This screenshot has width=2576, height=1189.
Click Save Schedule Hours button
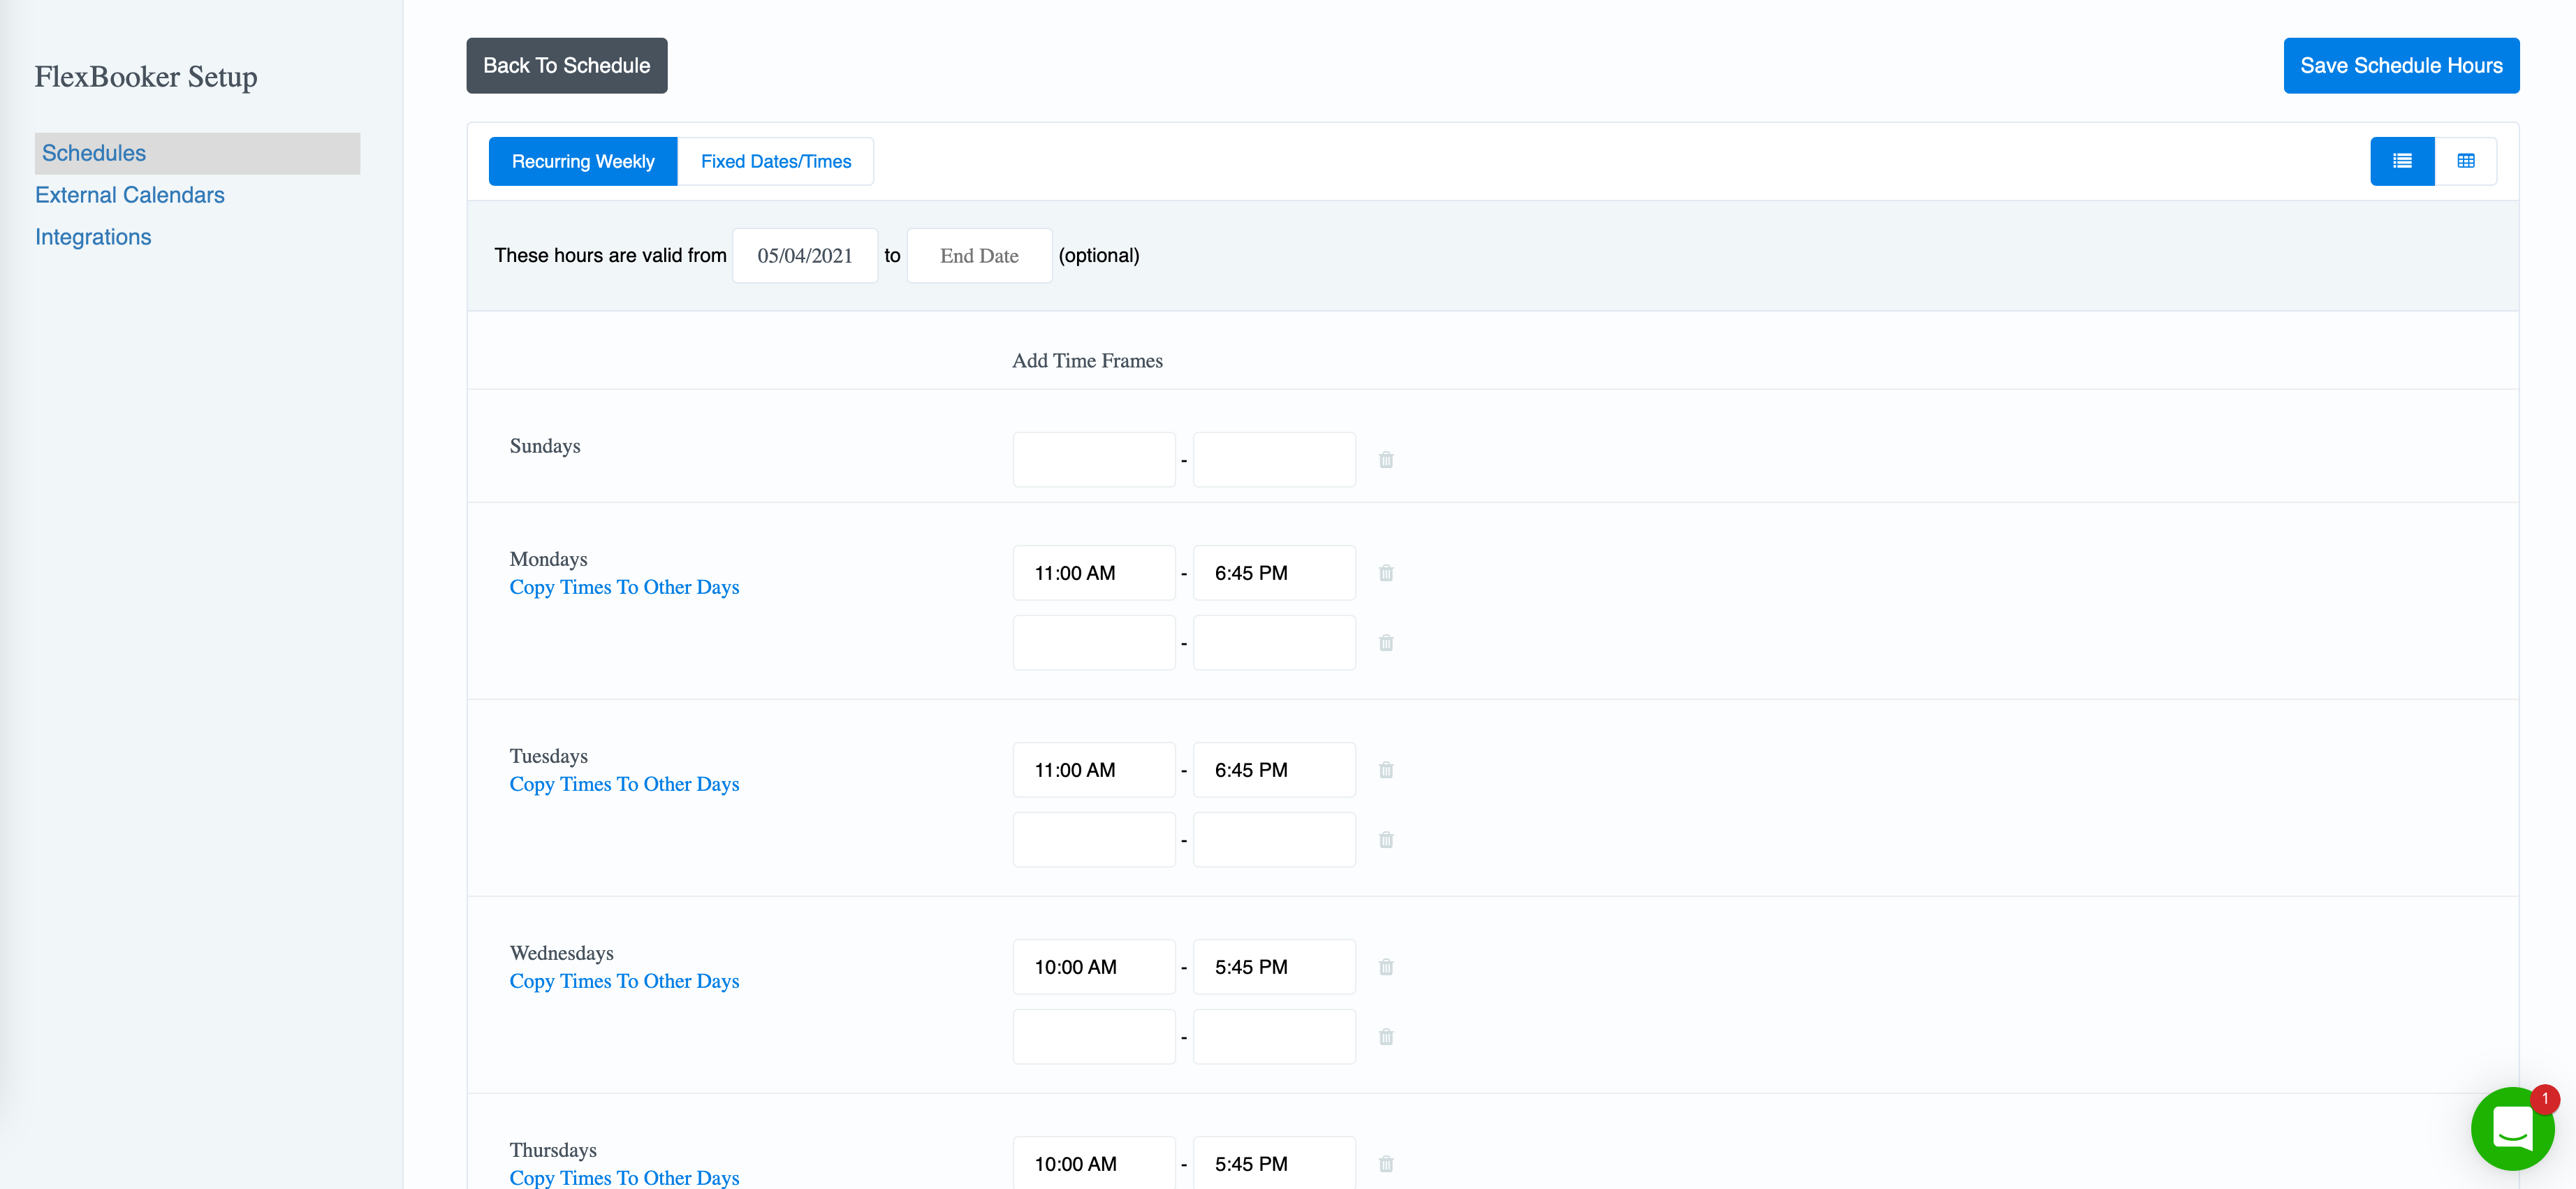point(2401,66)
